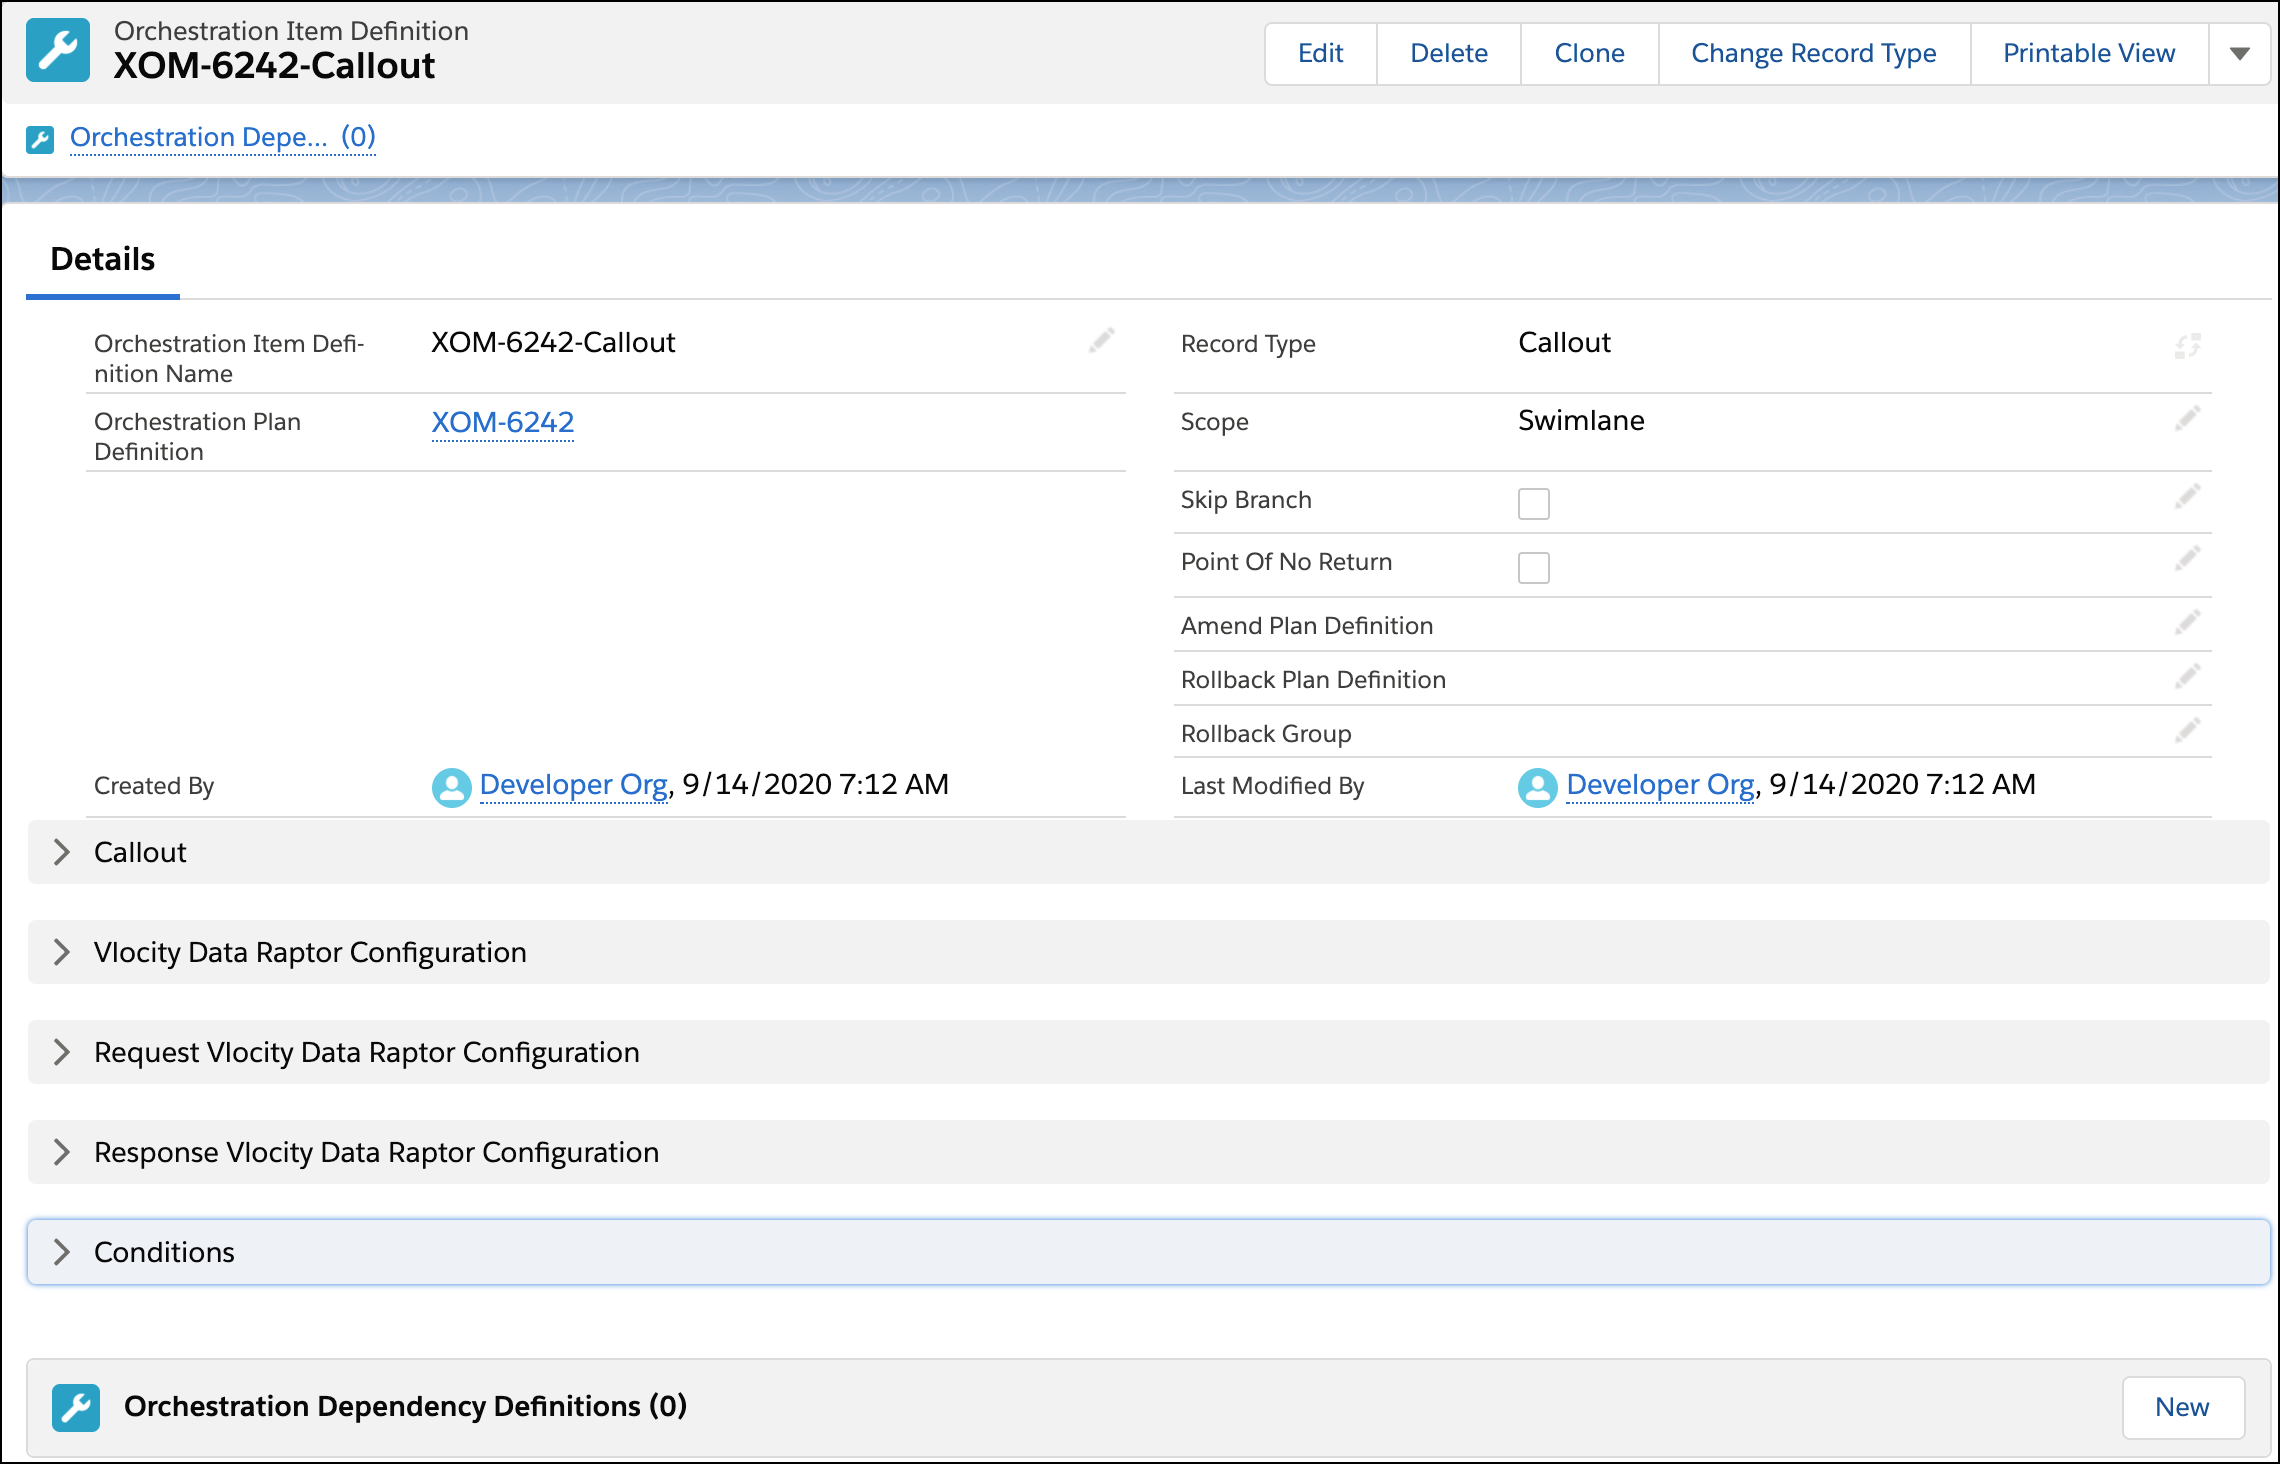Expand the Callout section
The image size is (2280, 1464).
[1148, 852]
